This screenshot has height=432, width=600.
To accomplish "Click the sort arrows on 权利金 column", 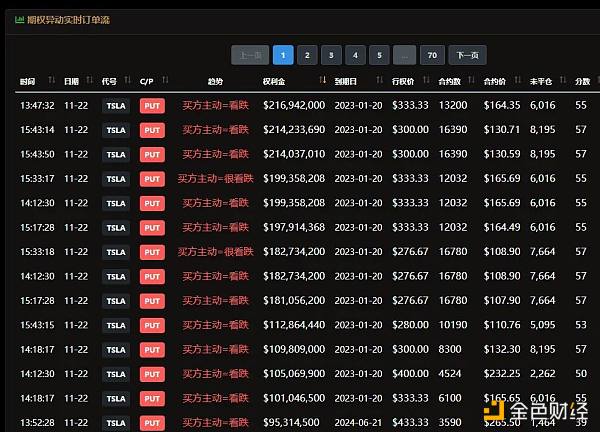I will tap(322, 80).
